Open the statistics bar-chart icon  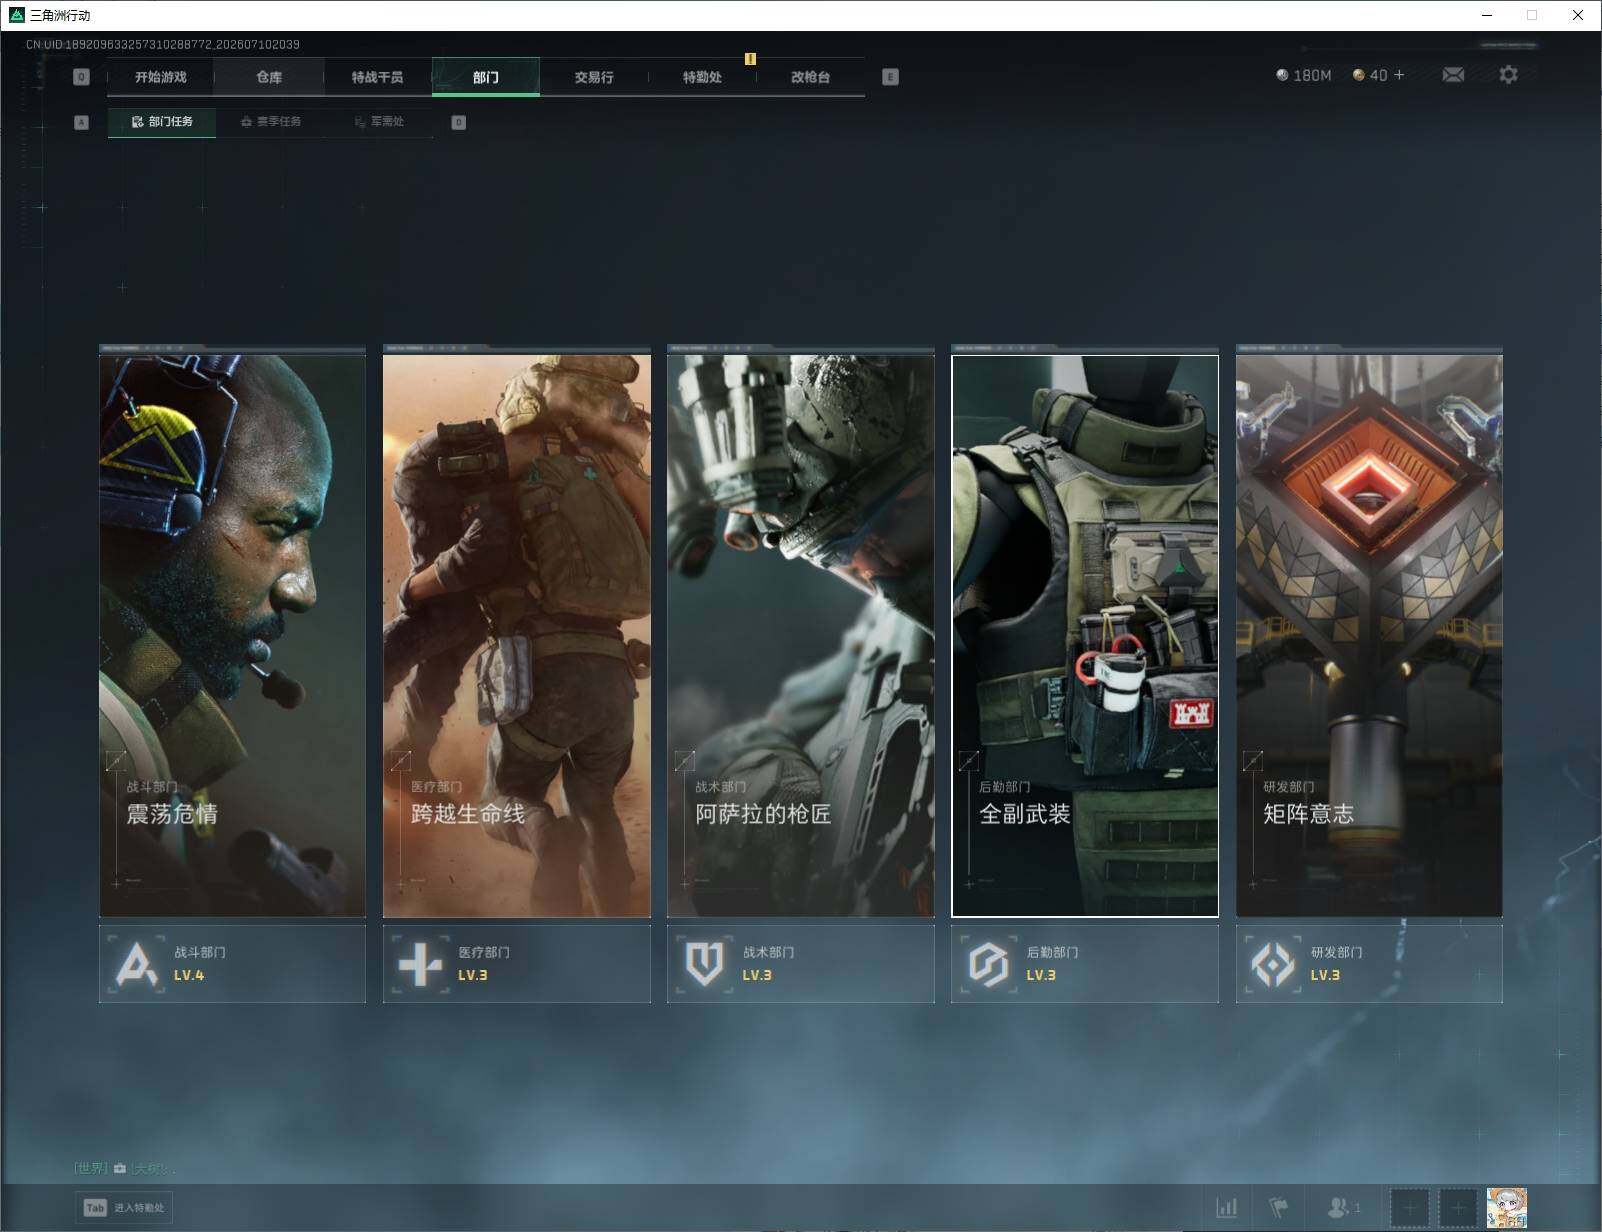click(x=1226, y=1208)
